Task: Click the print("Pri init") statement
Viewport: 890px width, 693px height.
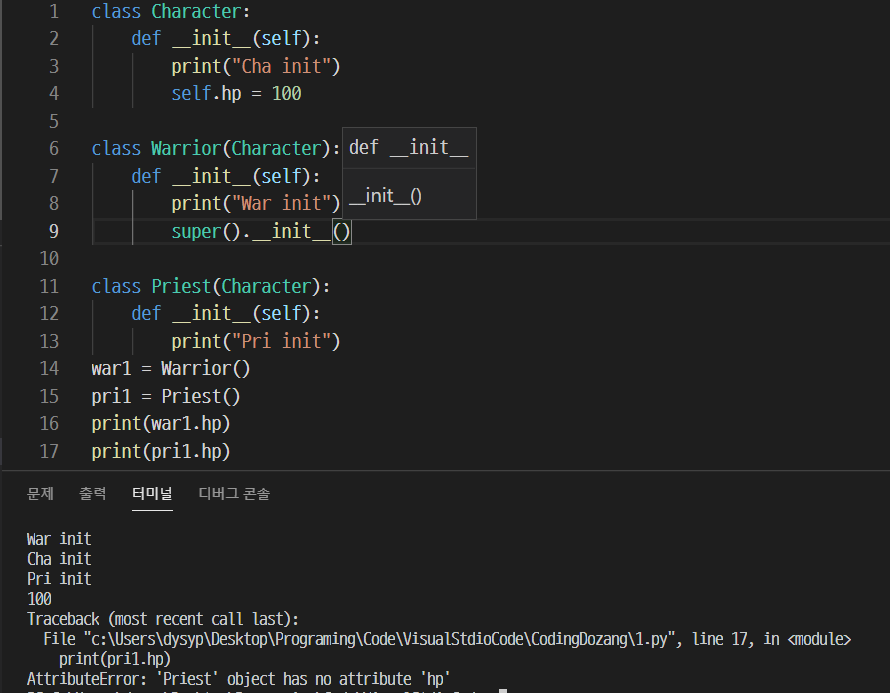Action: (255, 342)
